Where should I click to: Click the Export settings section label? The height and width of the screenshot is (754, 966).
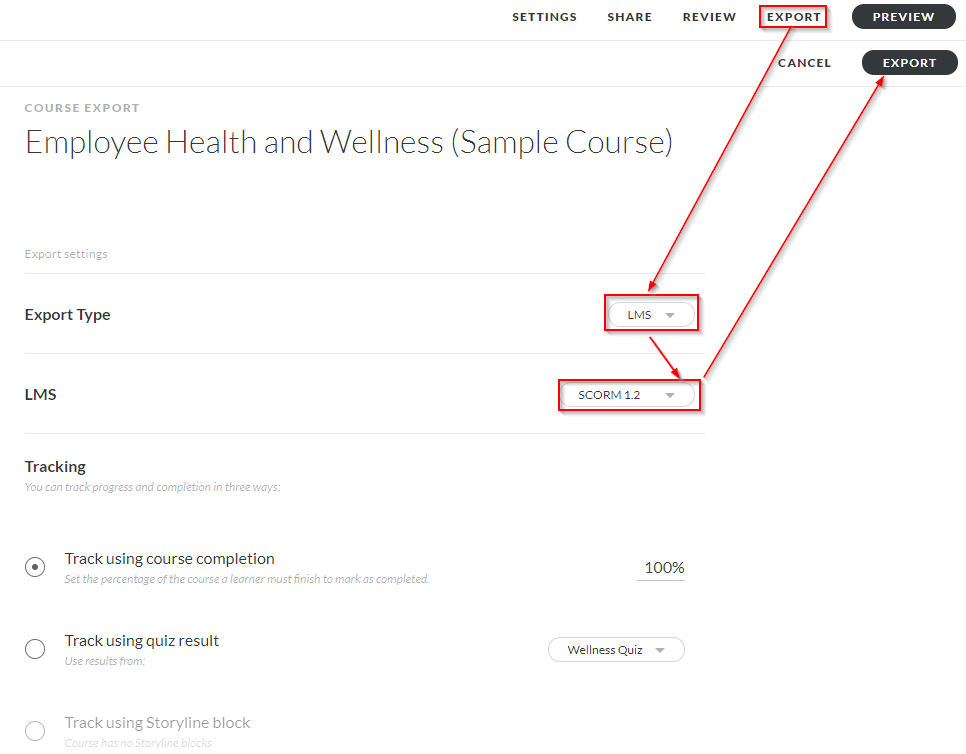tap(66, 253)
